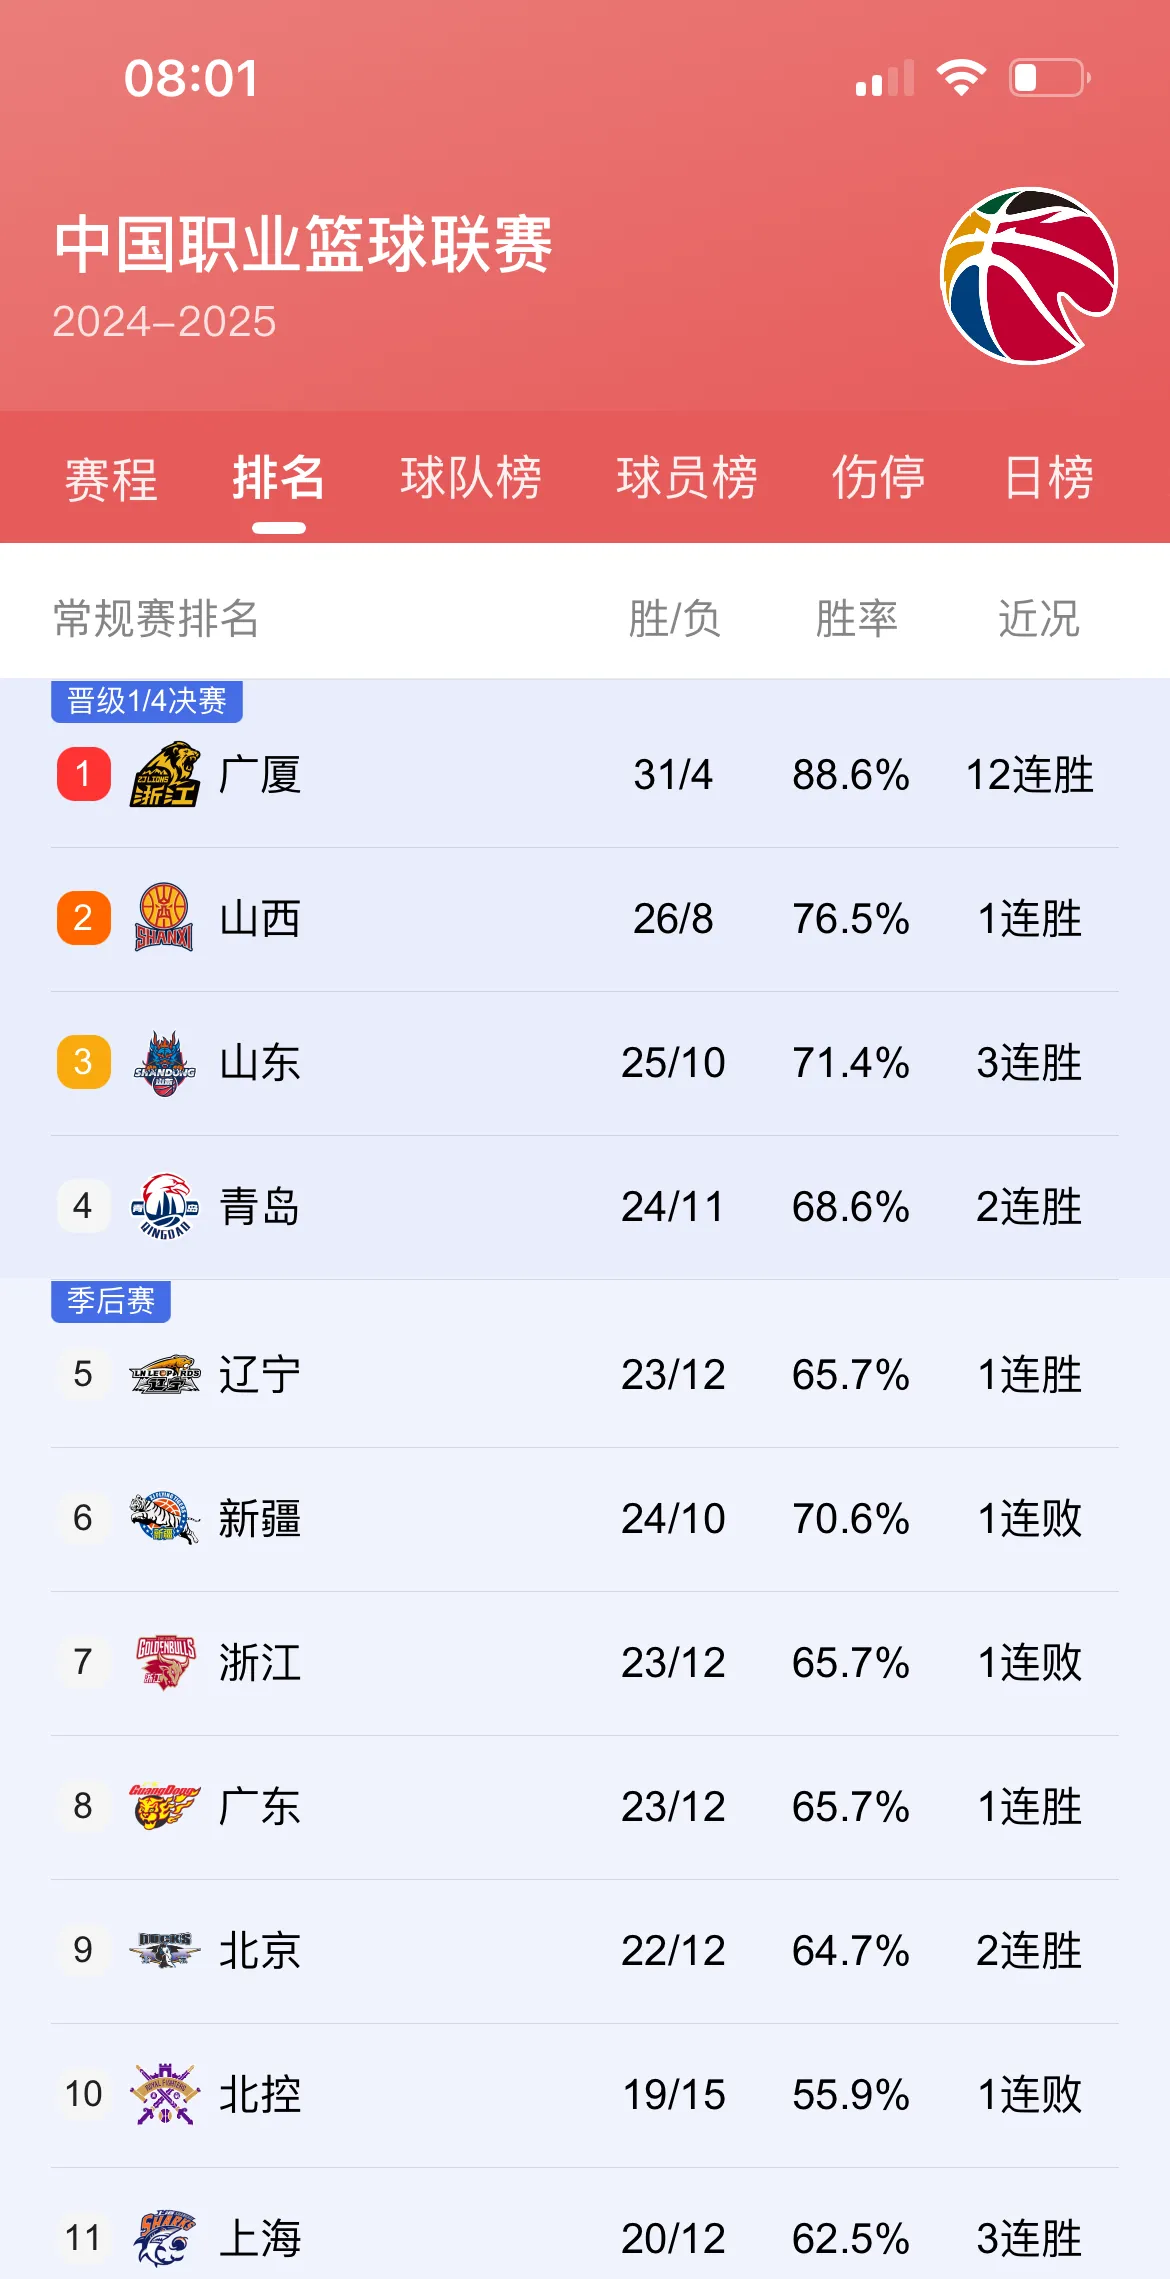
Task: Tap the 上海 team name
Action: (x=260, y=2238)
